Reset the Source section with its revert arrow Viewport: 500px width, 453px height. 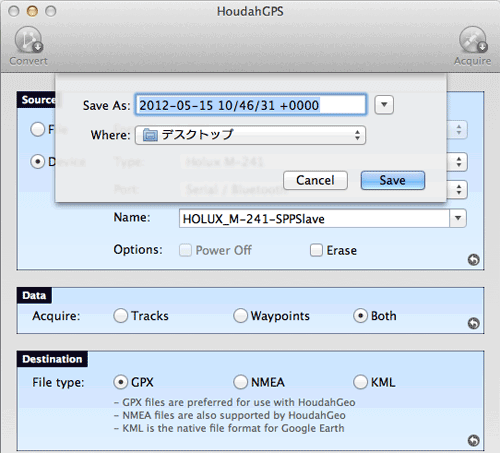pyautogui.click(x=473, y=259)
